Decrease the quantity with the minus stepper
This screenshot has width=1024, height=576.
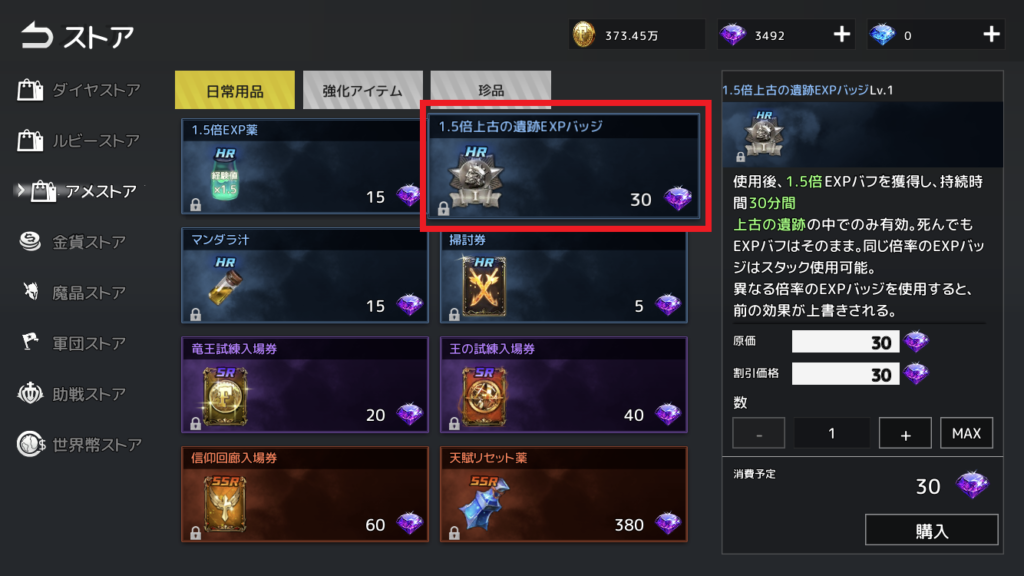[x=758, y=433]
